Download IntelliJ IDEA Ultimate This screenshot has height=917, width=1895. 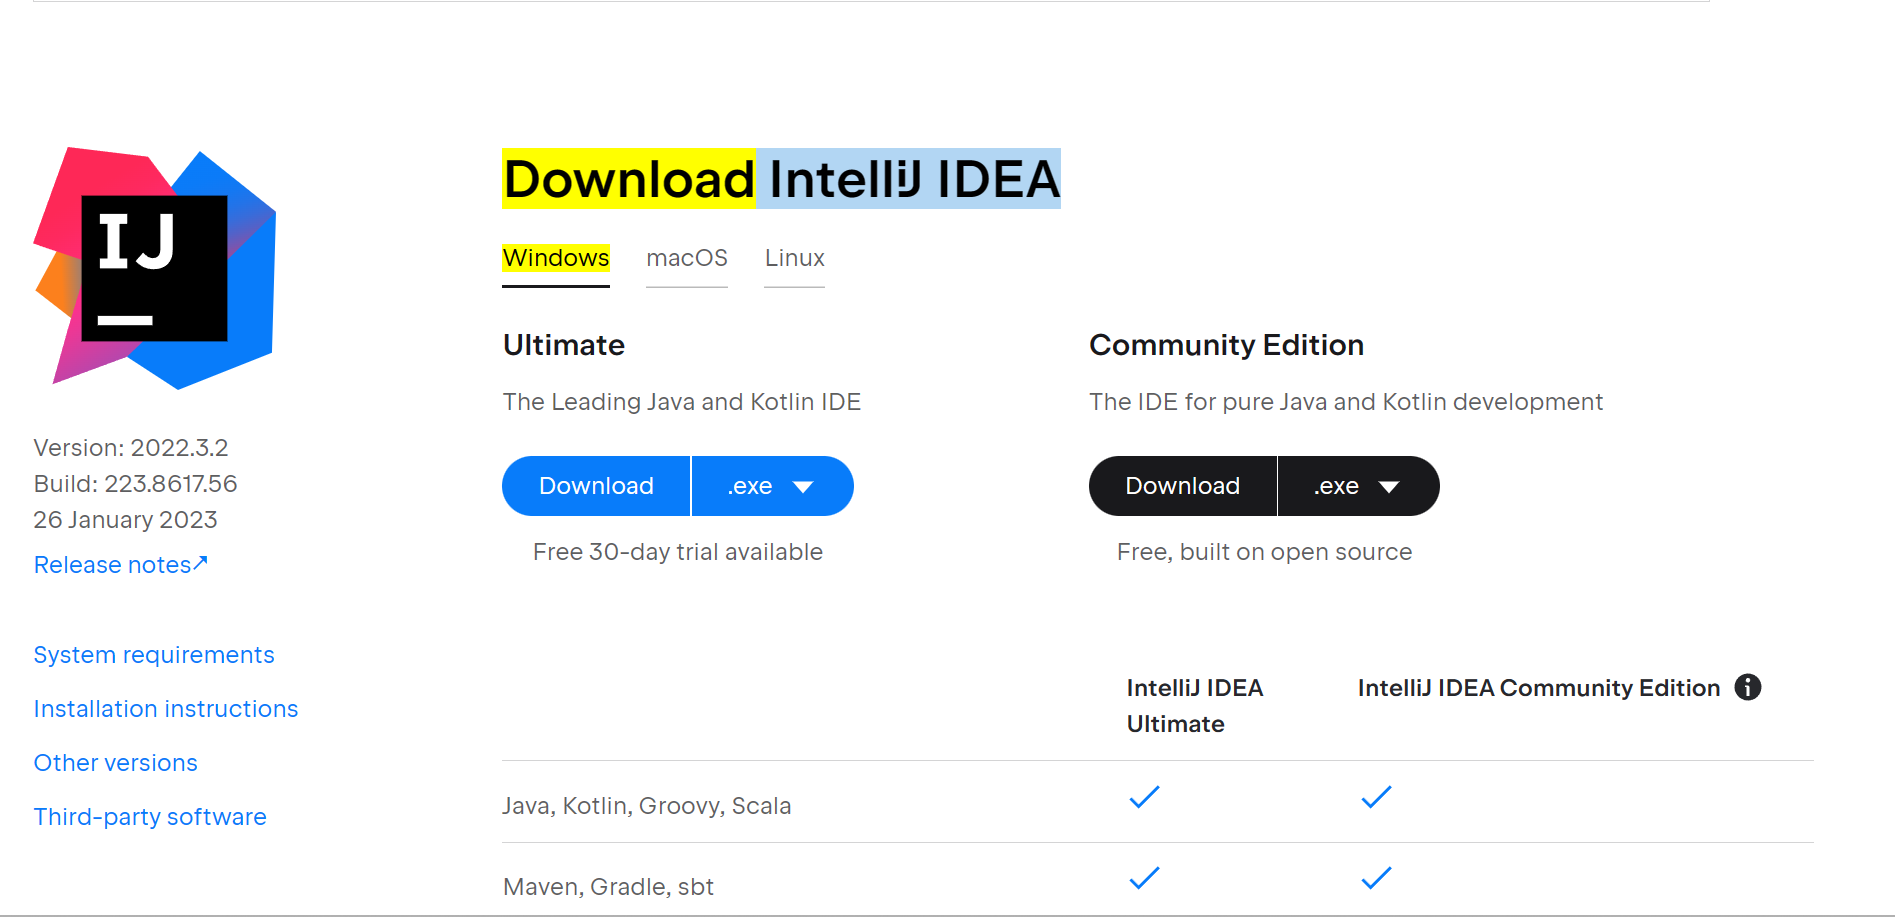click(x=596, y=486)
